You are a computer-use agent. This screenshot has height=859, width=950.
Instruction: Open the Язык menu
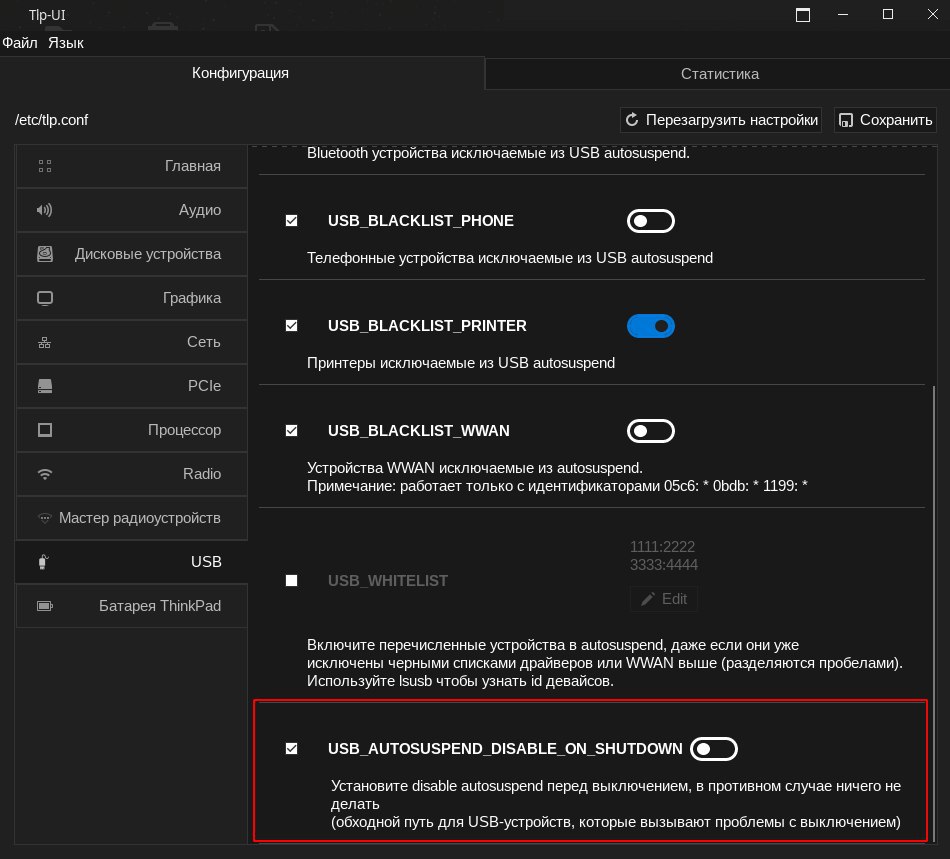[66, 43]
